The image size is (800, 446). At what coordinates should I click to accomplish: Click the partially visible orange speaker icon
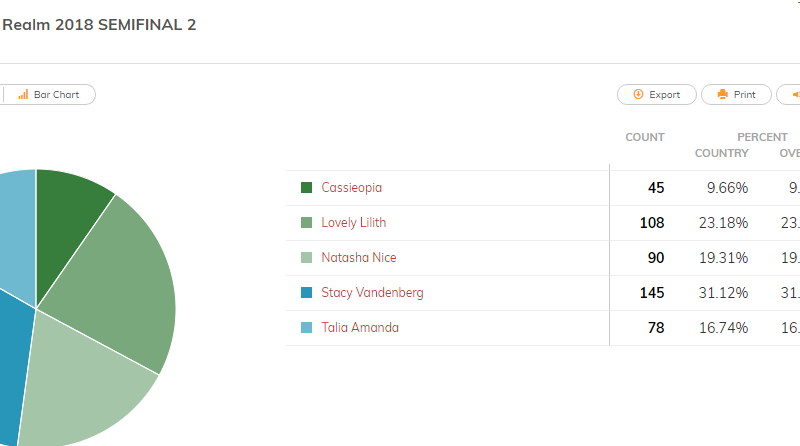coord(796,94)
